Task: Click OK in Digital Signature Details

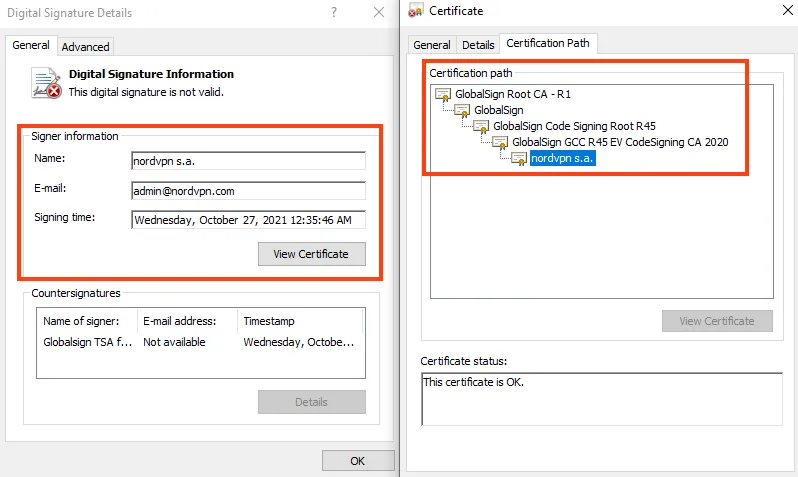Action: (x=358, y=461)
